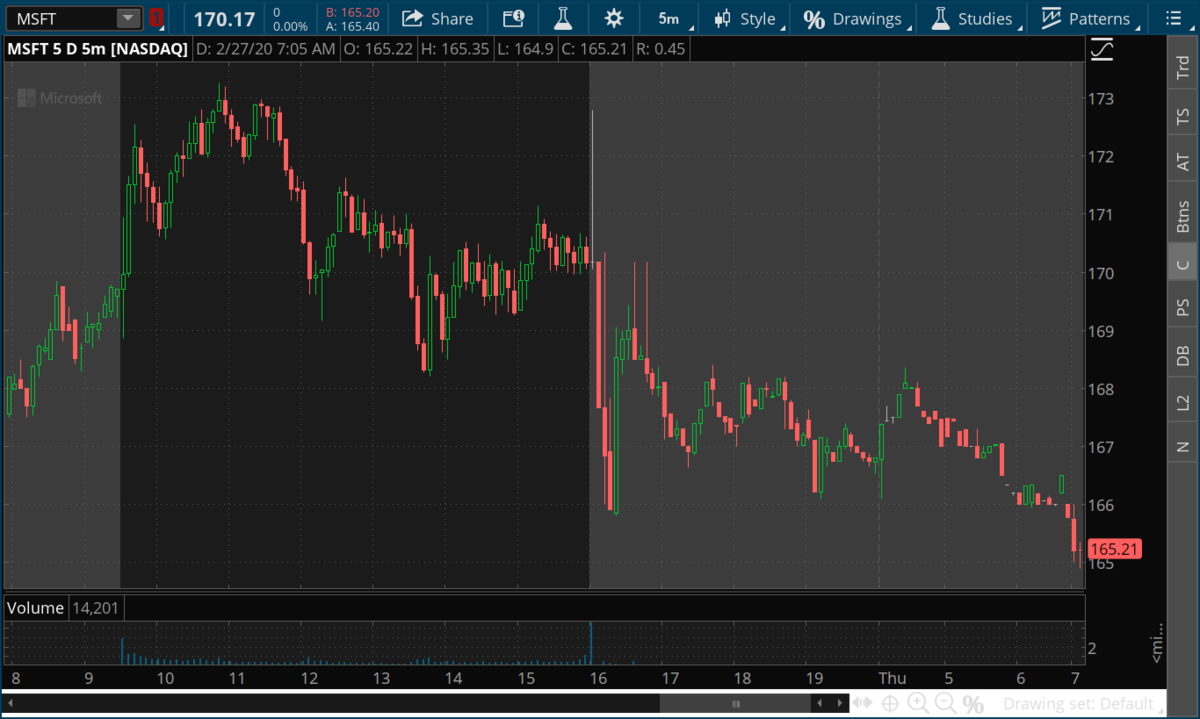This screenshot has width=1200, height=719.
Task: Click the 16 hour label on the time axis
Action: [597, 679]
